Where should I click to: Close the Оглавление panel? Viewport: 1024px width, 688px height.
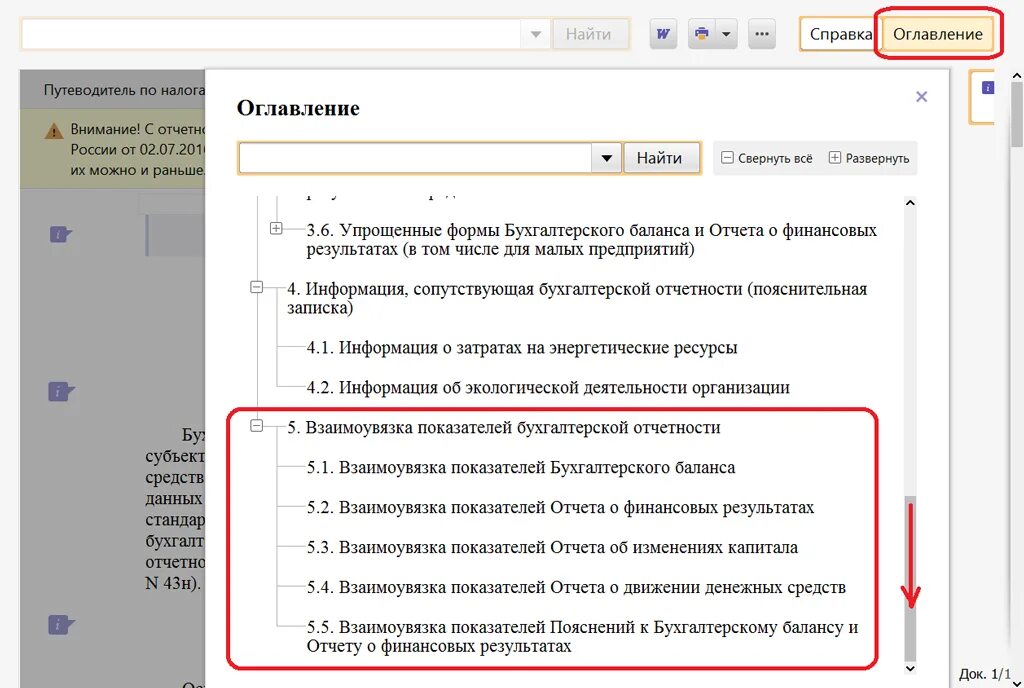921,97
